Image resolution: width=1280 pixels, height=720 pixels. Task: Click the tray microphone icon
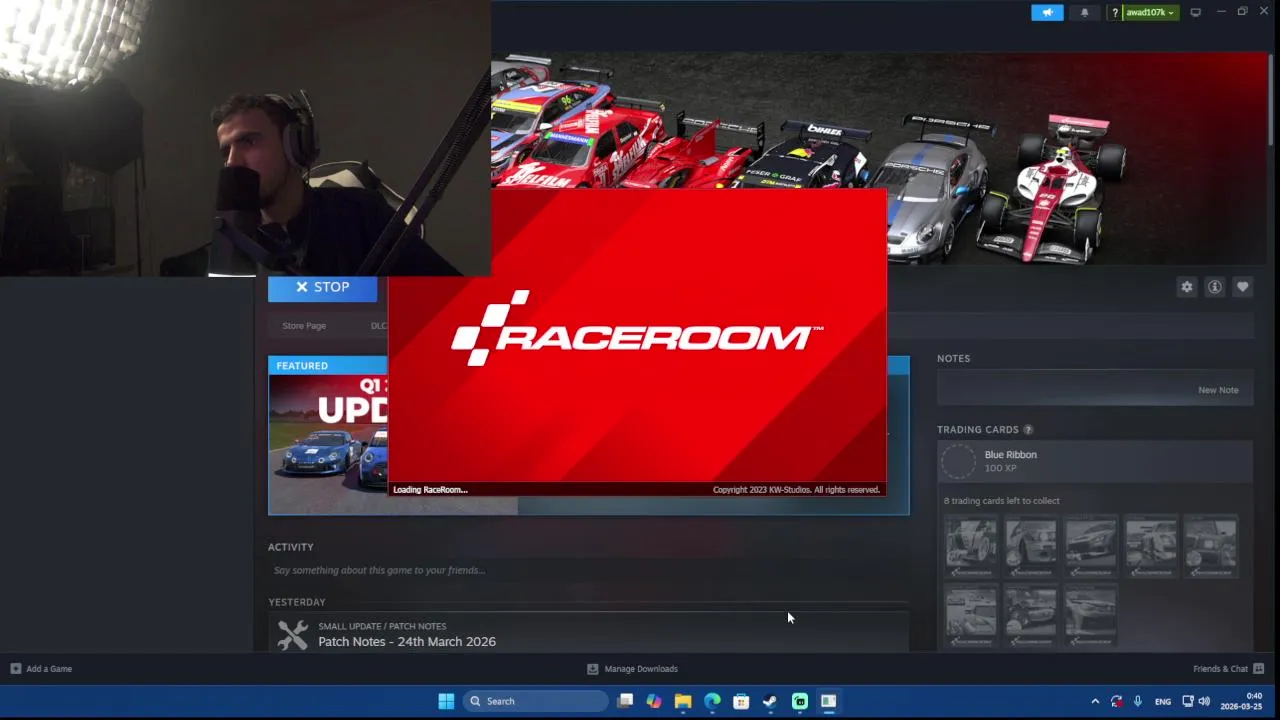point(1137,701)
